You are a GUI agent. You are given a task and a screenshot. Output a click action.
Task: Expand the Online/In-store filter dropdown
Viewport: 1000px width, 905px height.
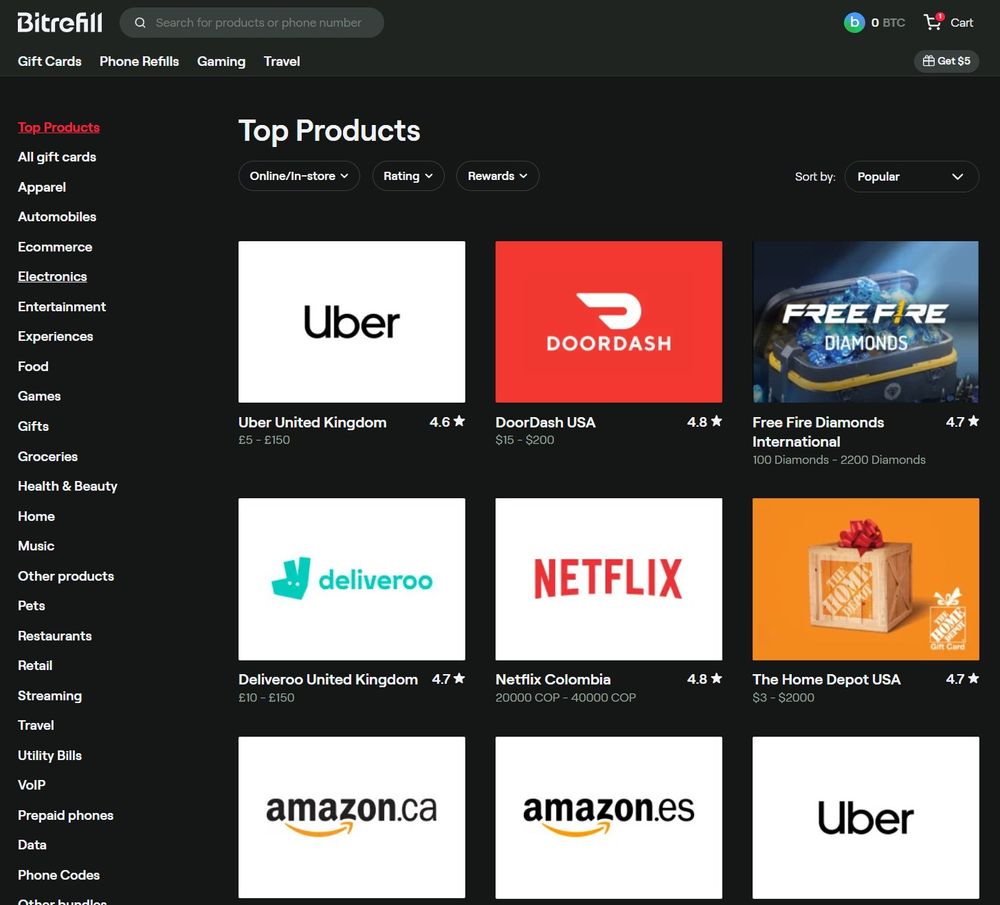(299, 176)
